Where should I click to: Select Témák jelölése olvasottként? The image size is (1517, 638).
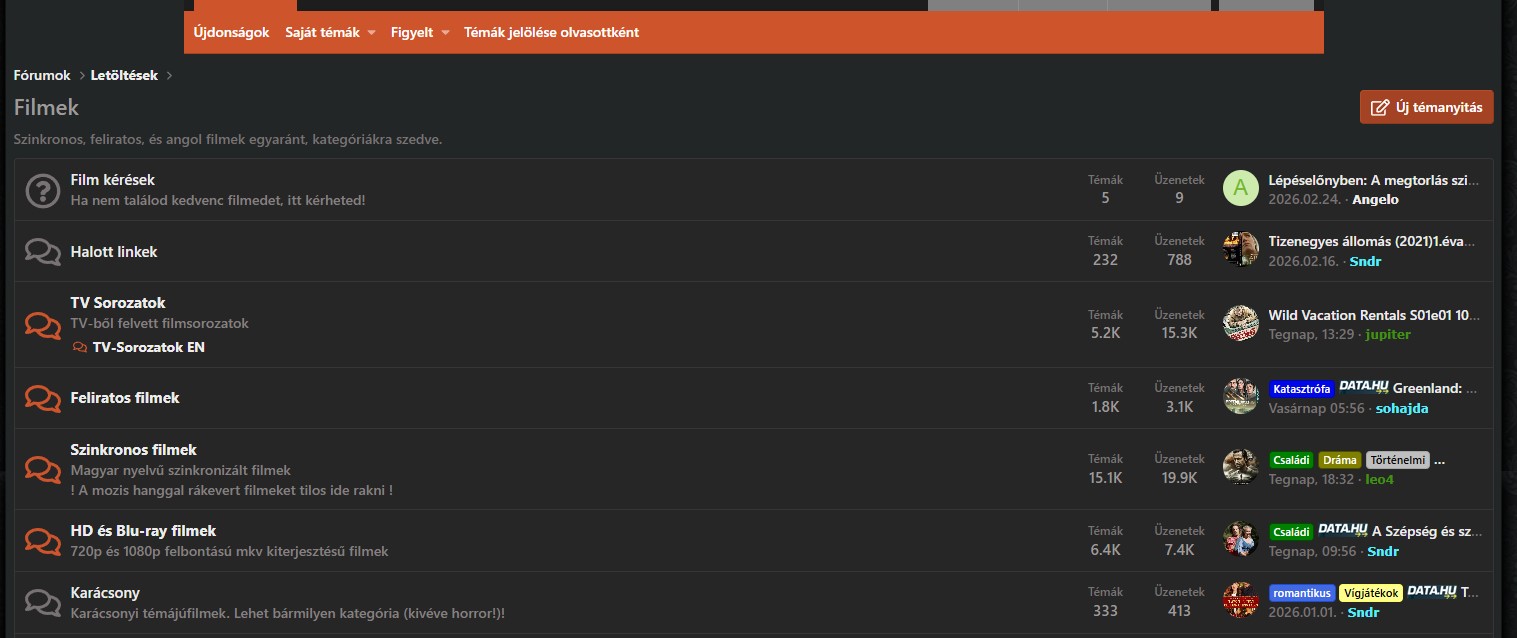tap(551, 32)
